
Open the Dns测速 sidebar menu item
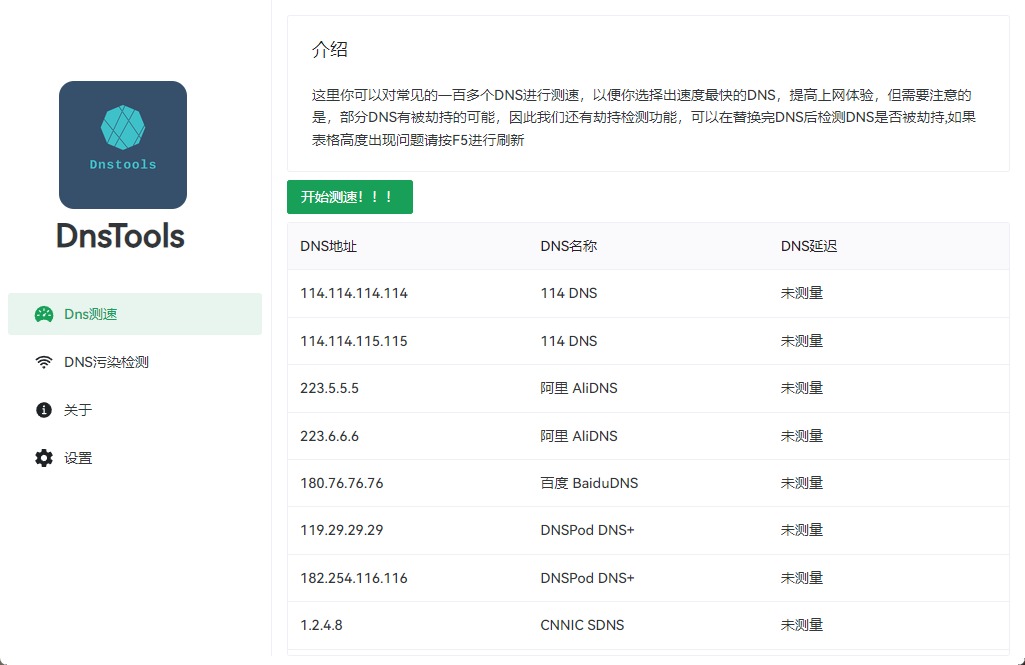[135, 314]
